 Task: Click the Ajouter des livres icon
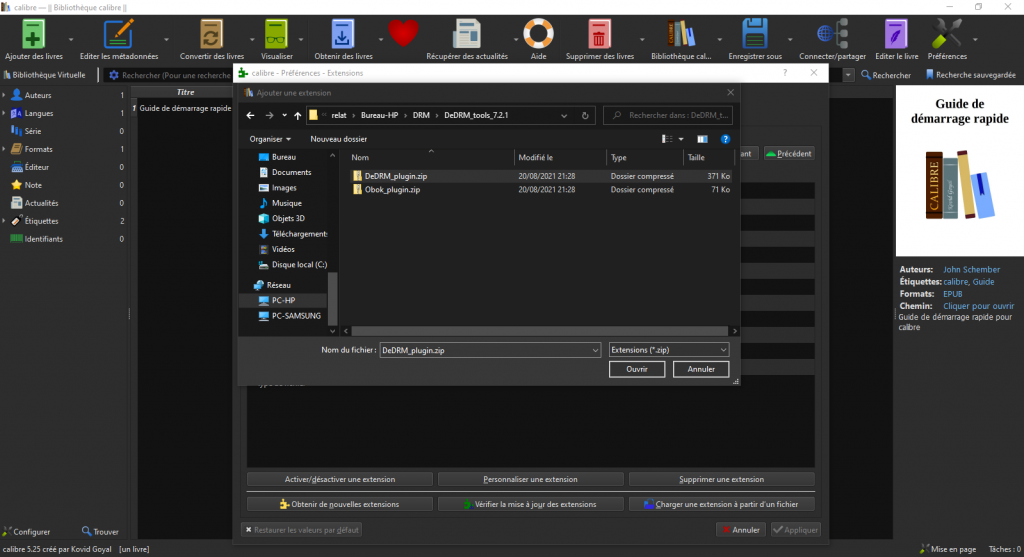point(33,34)
